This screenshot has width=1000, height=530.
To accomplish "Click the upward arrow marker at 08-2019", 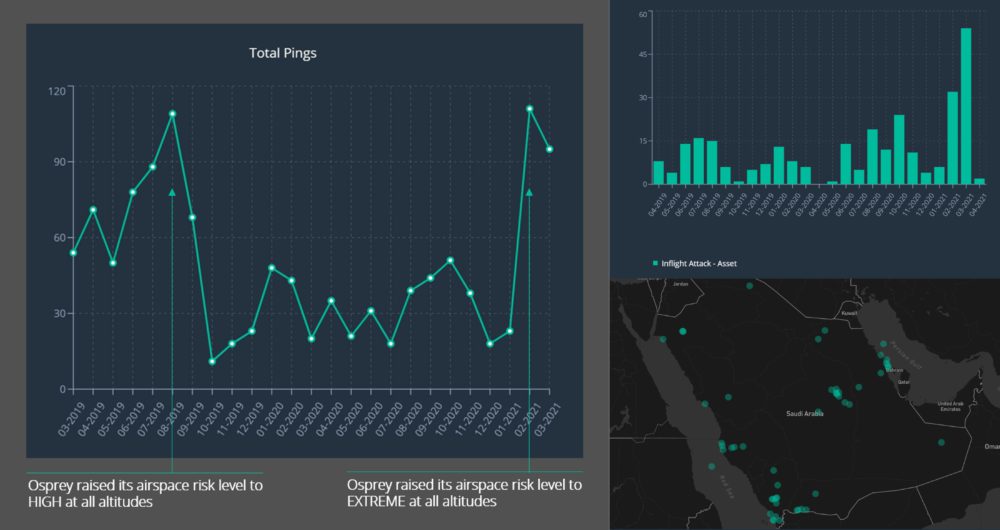I will point(172,192).
